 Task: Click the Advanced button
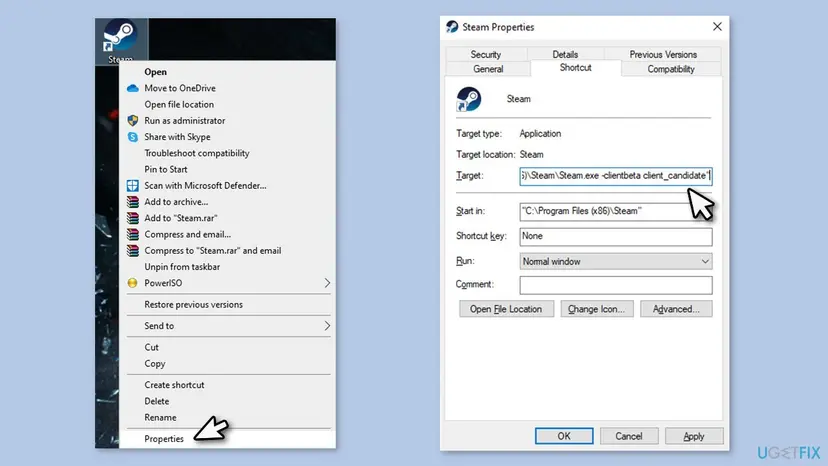coord(676,309)
